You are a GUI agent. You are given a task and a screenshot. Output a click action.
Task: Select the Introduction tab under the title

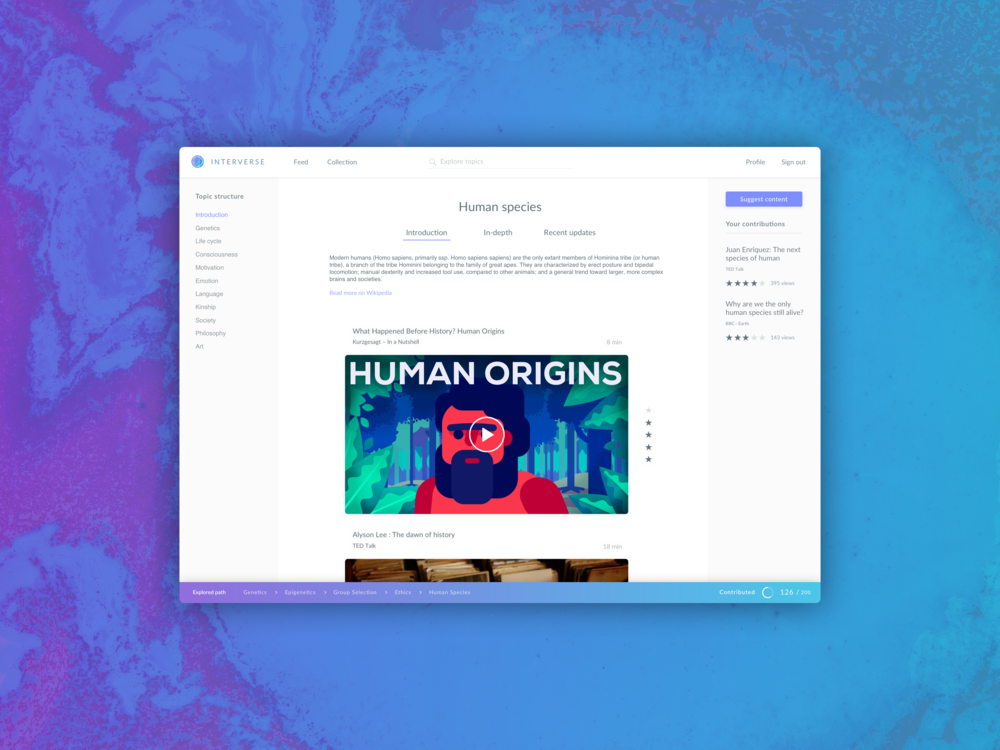427,233
